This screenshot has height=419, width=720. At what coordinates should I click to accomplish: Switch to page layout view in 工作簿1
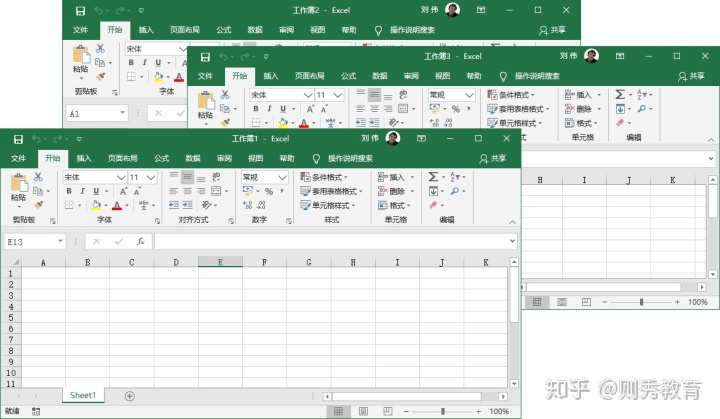pyautogui.click(x=363, y=411)
